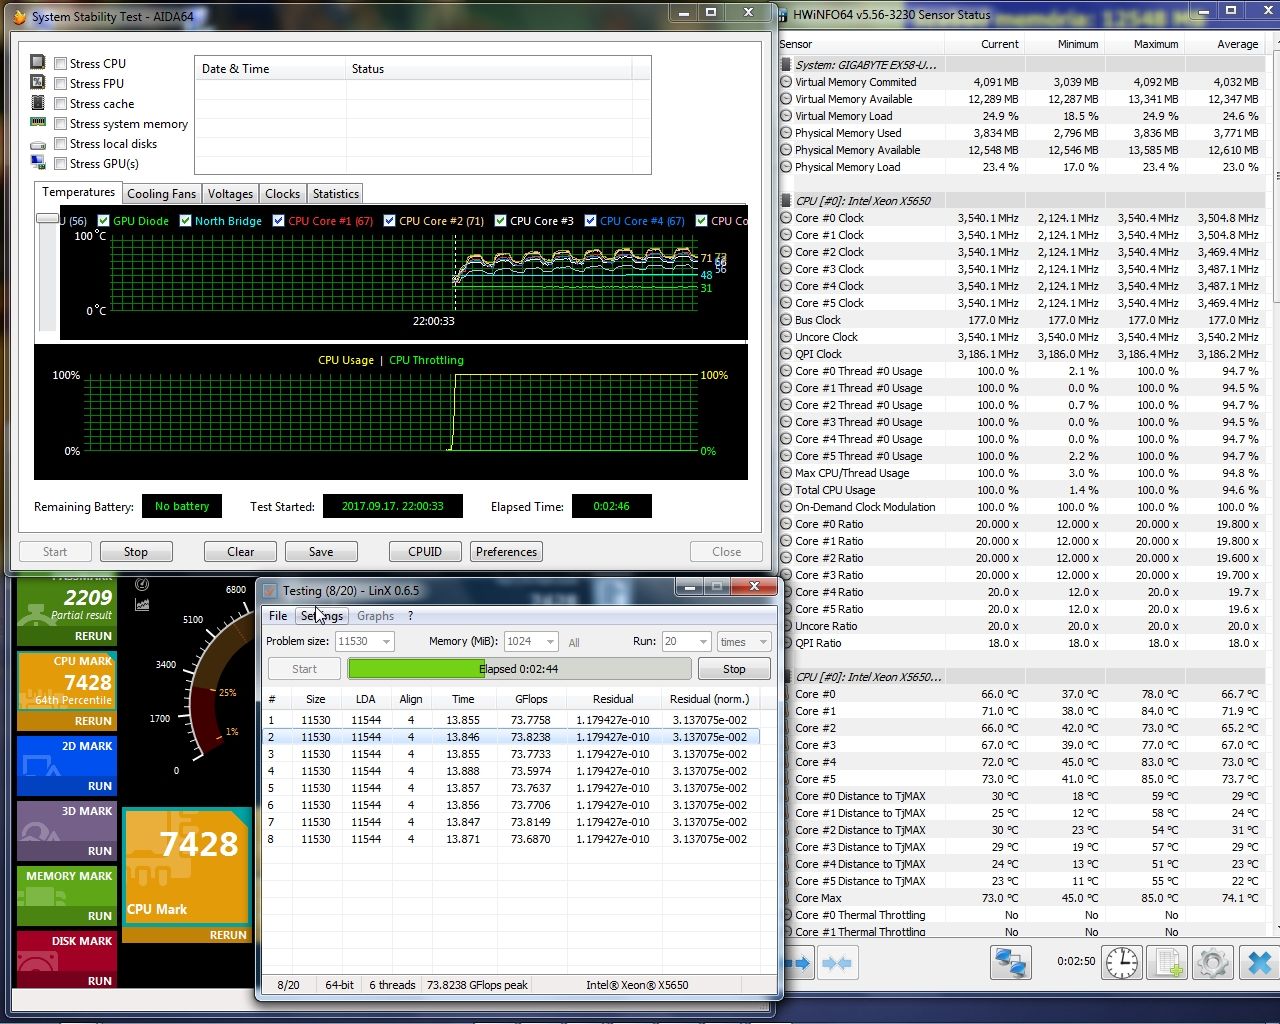Click the blue X close sensors icon
This screenshot has height=1024, width=1280.
(1259, 962)
